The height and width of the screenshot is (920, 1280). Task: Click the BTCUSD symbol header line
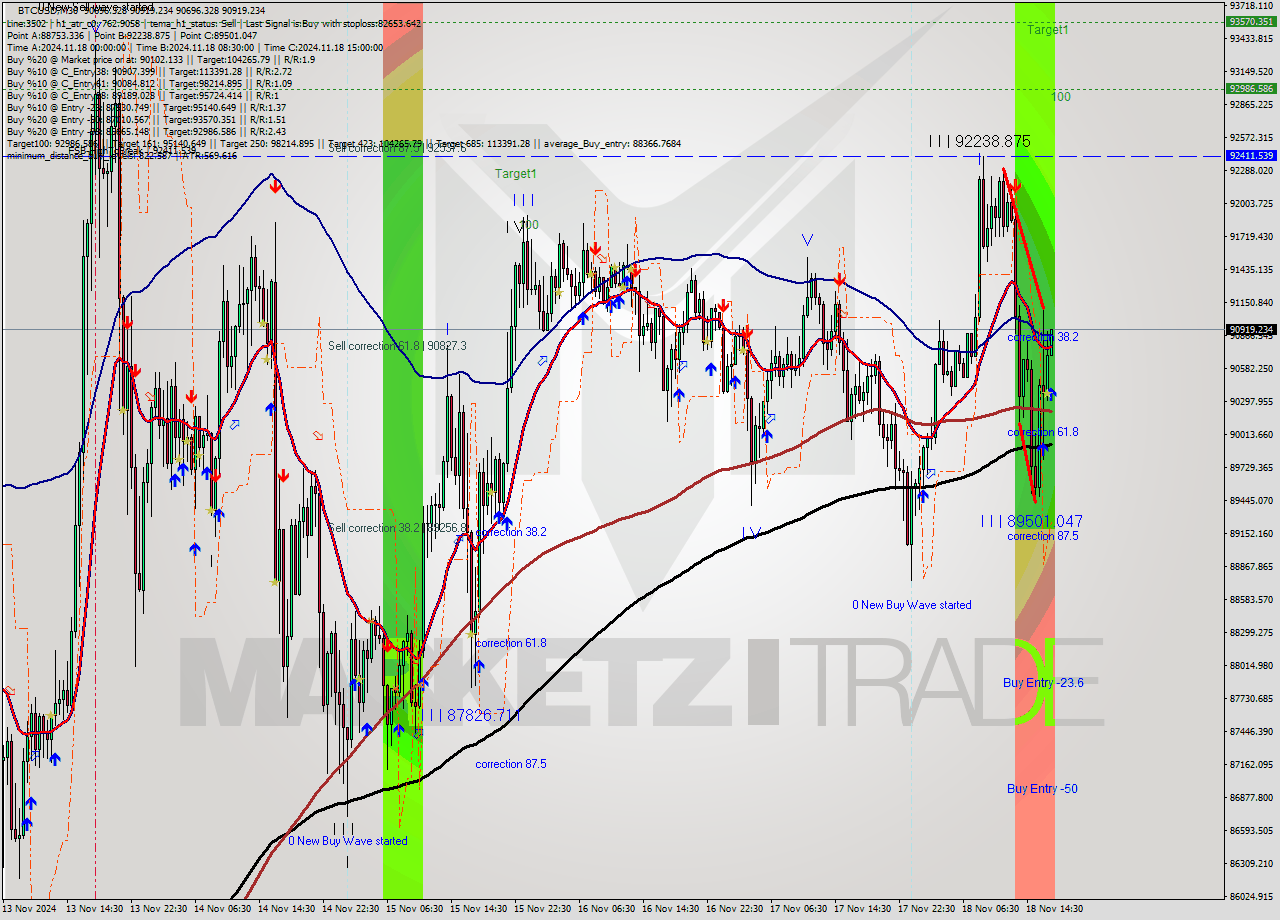[141, 10]
